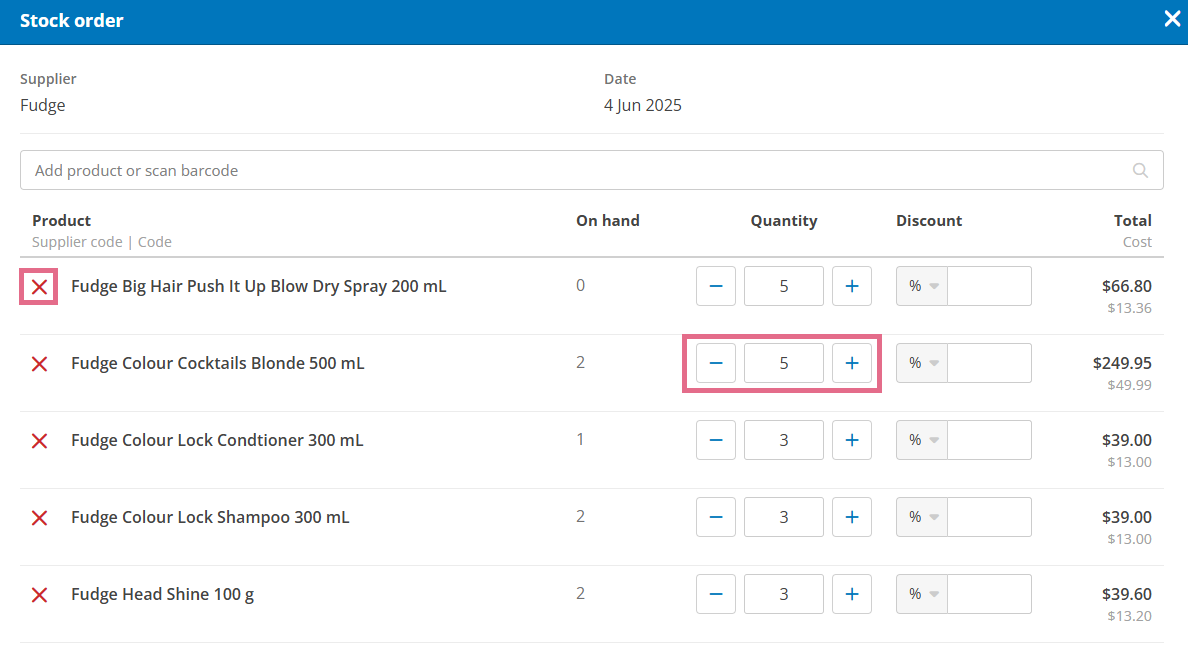
Task: Decrease quantity of Colour Cocktails Blonde
Action: point(716,363)
